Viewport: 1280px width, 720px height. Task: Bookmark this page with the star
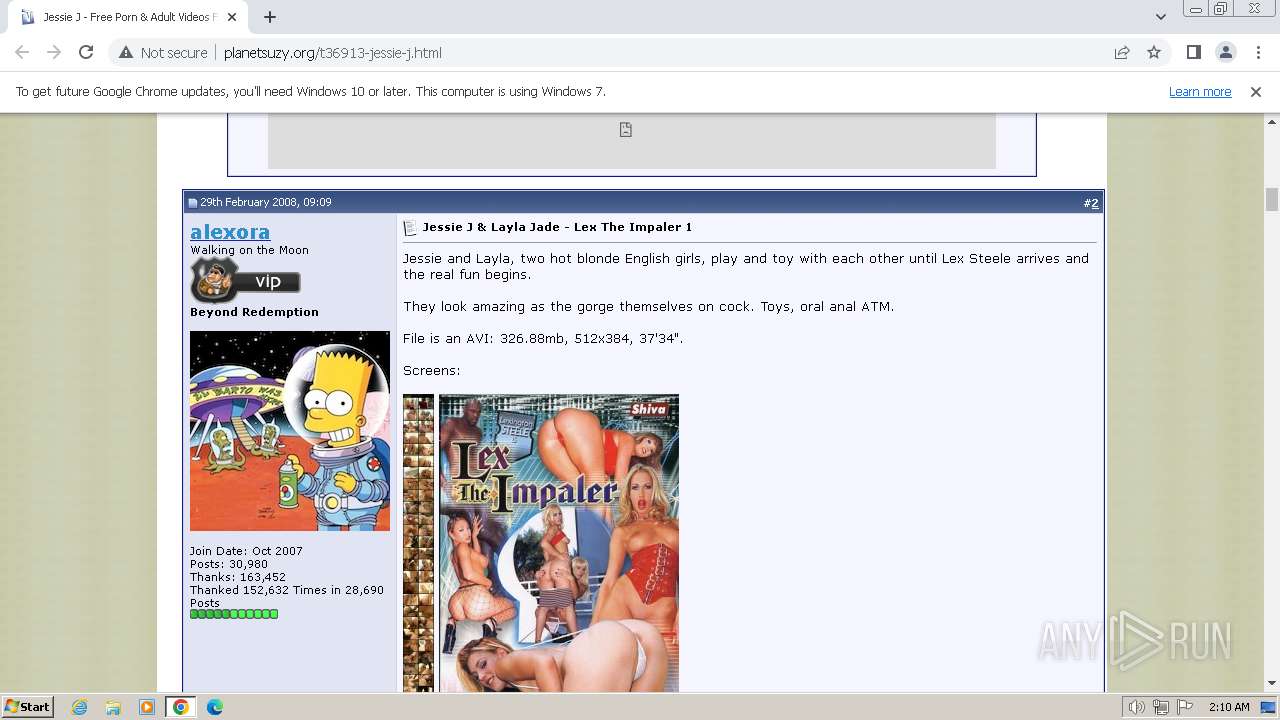pos(1154,53)
